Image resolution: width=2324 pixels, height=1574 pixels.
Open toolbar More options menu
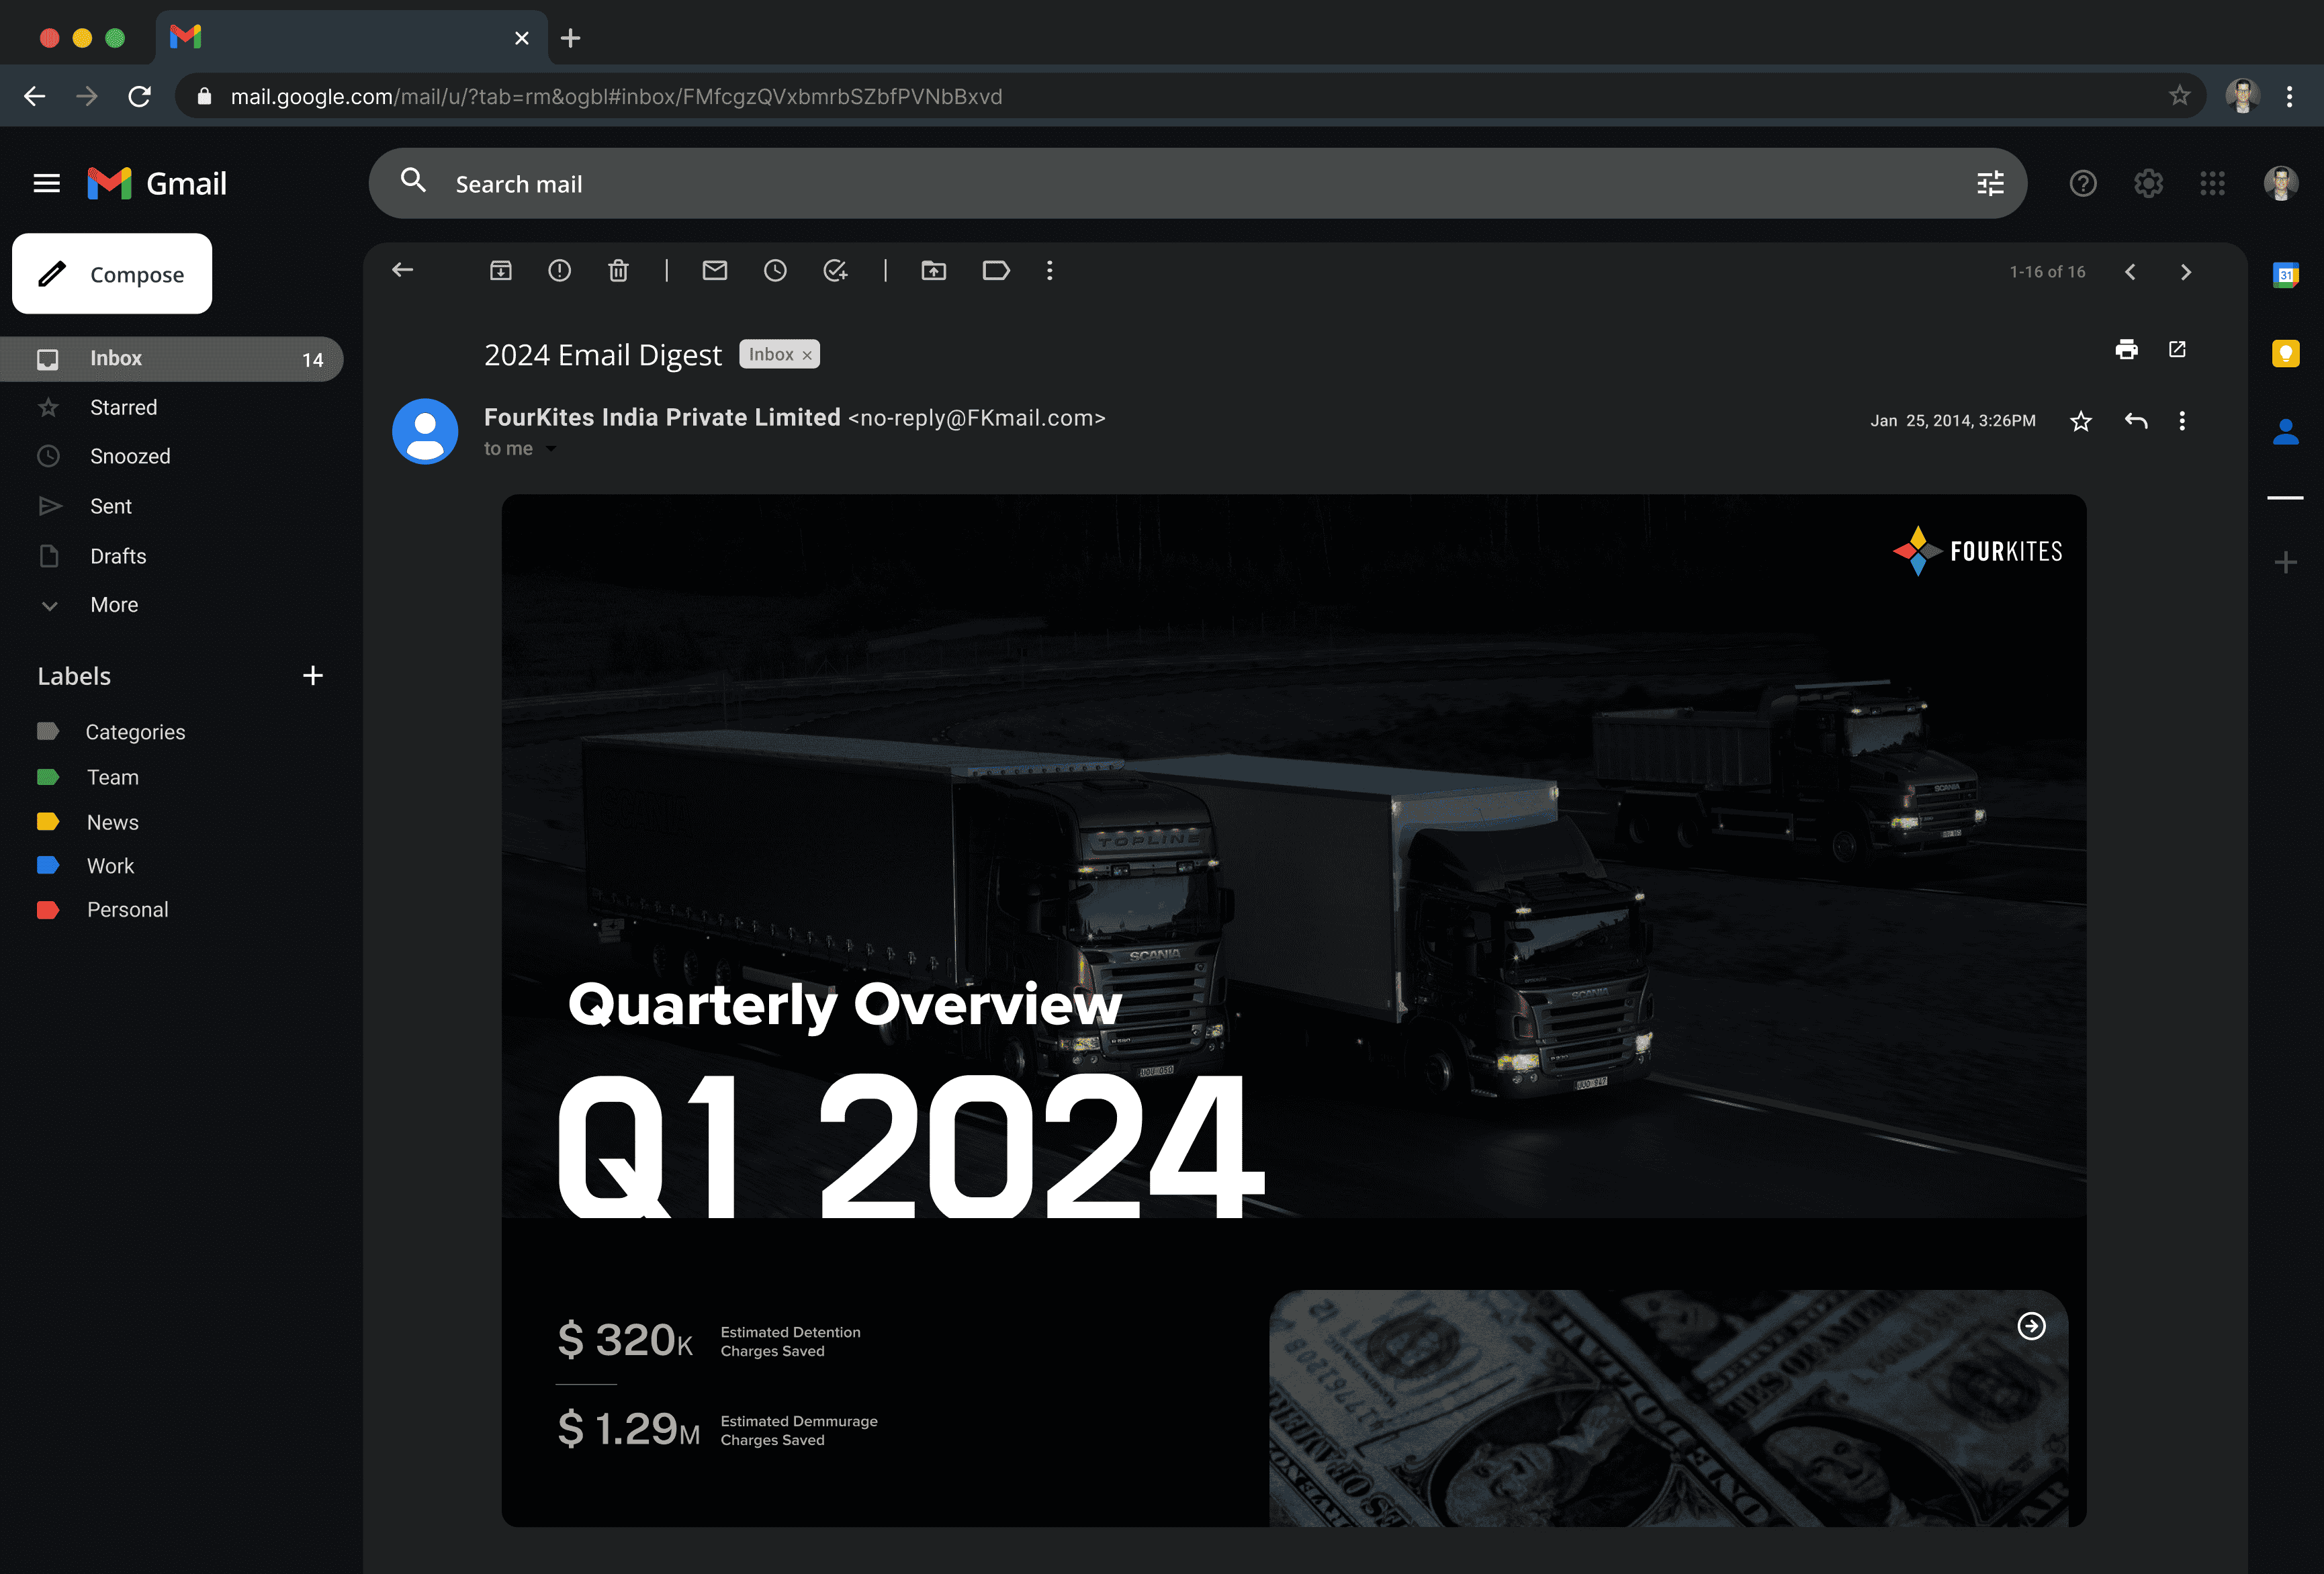(x=1049, y=270)
